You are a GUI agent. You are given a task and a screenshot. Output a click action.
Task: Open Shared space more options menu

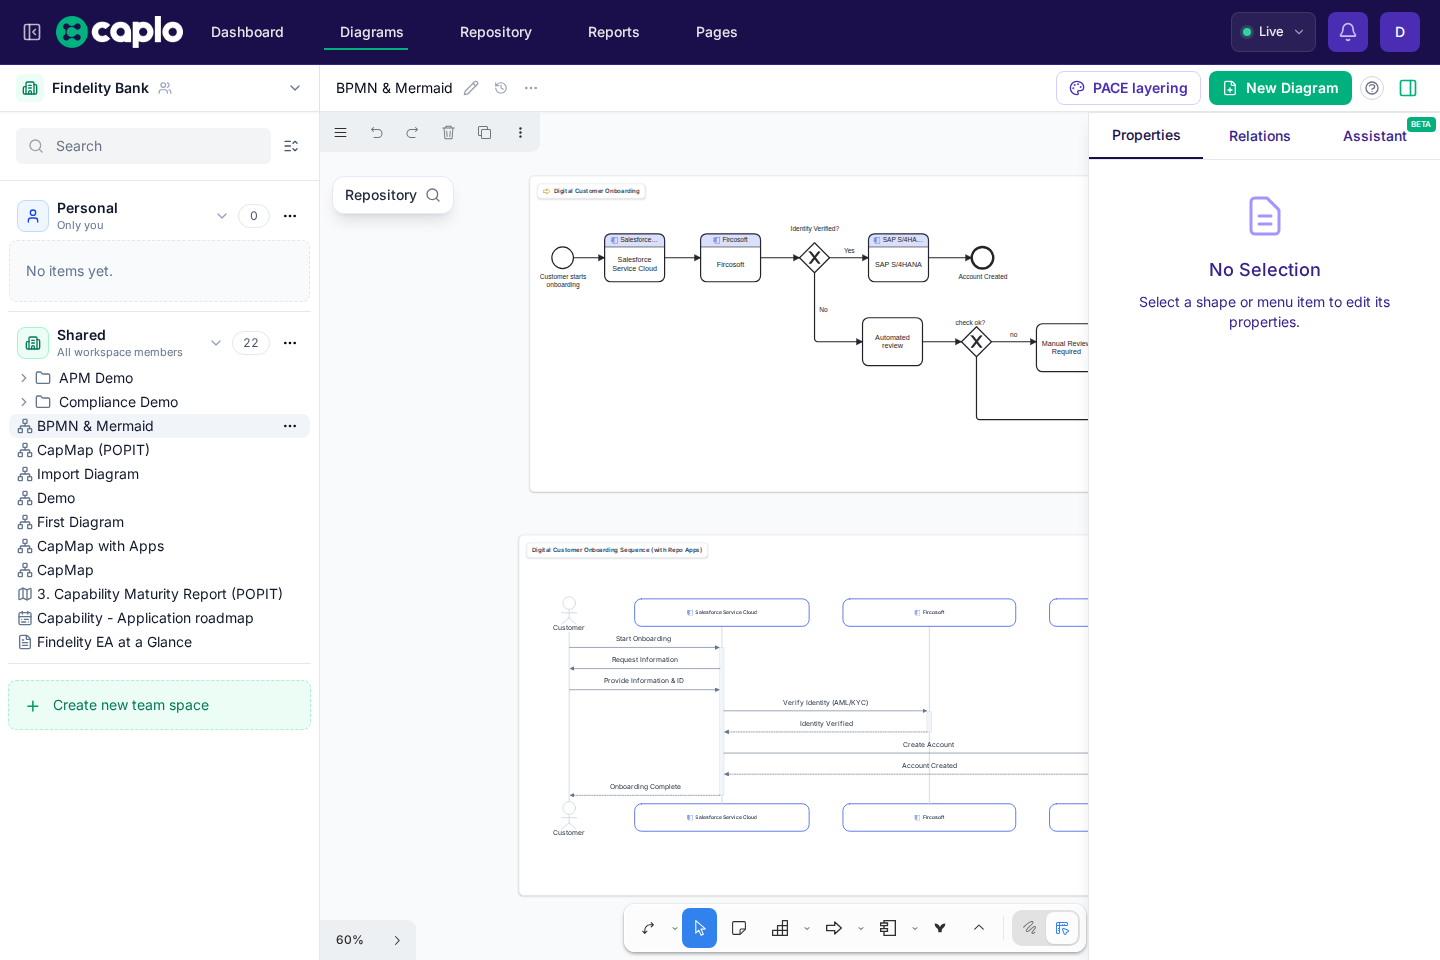(290, 343)
